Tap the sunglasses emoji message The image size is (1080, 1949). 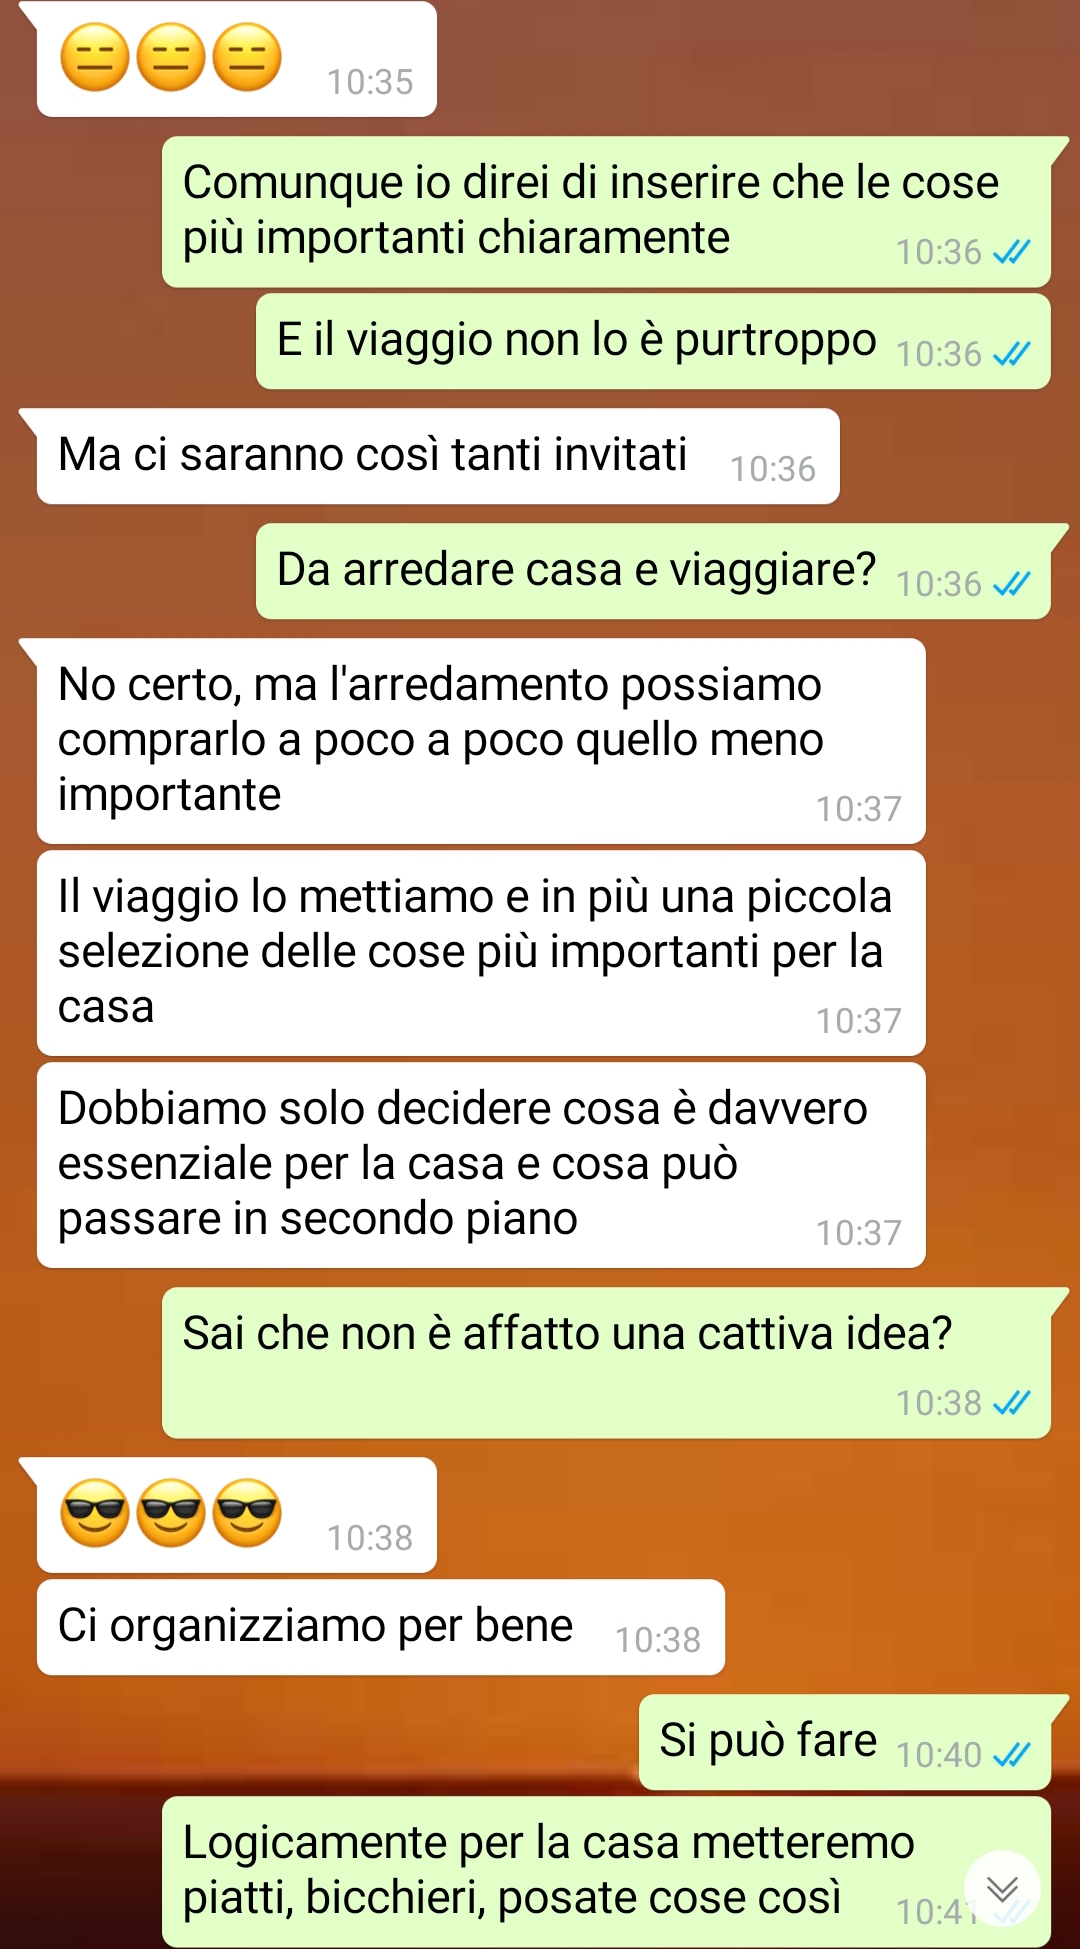pyautogui.click(x=237, y=1515)
